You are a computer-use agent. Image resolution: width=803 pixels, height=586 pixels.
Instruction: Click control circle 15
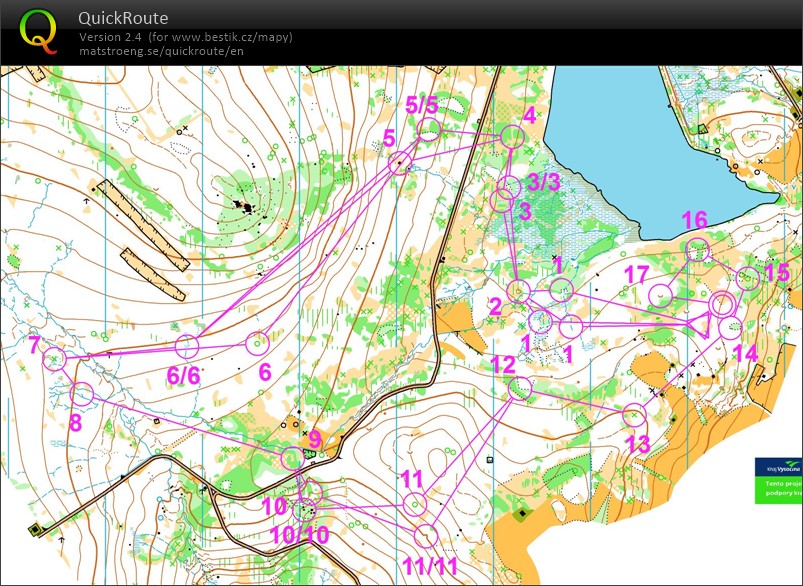[x=746, y=278]
